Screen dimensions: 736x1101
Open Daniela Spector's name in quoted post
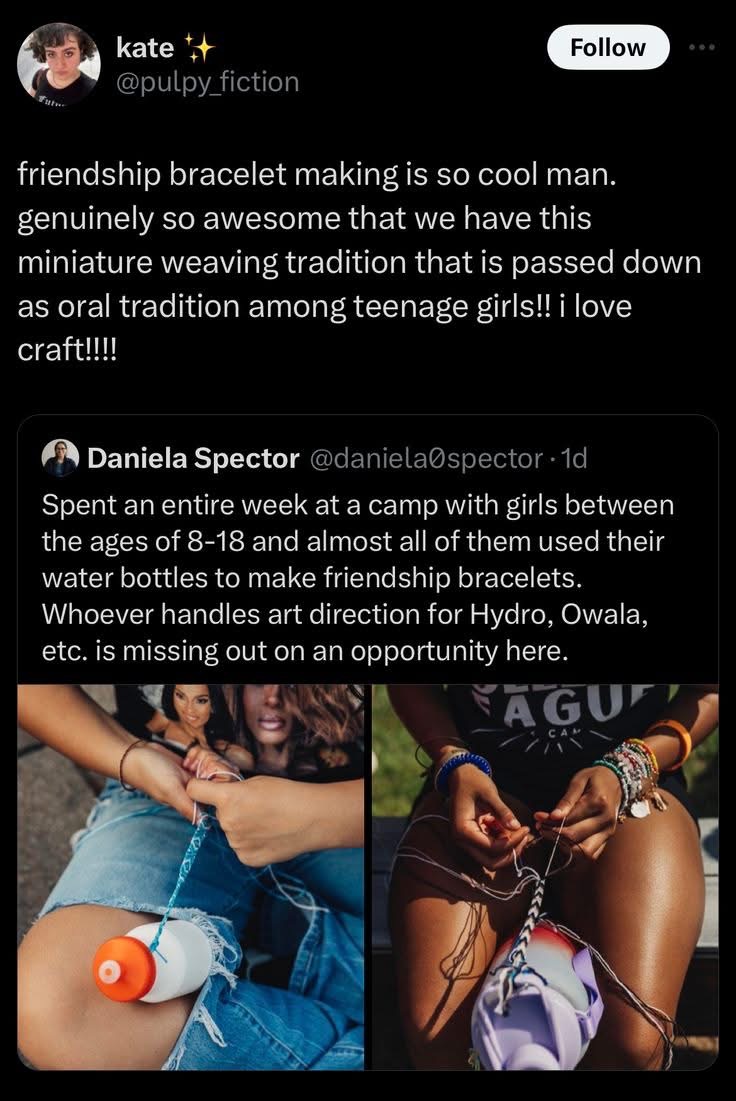(x=193, y=458)
